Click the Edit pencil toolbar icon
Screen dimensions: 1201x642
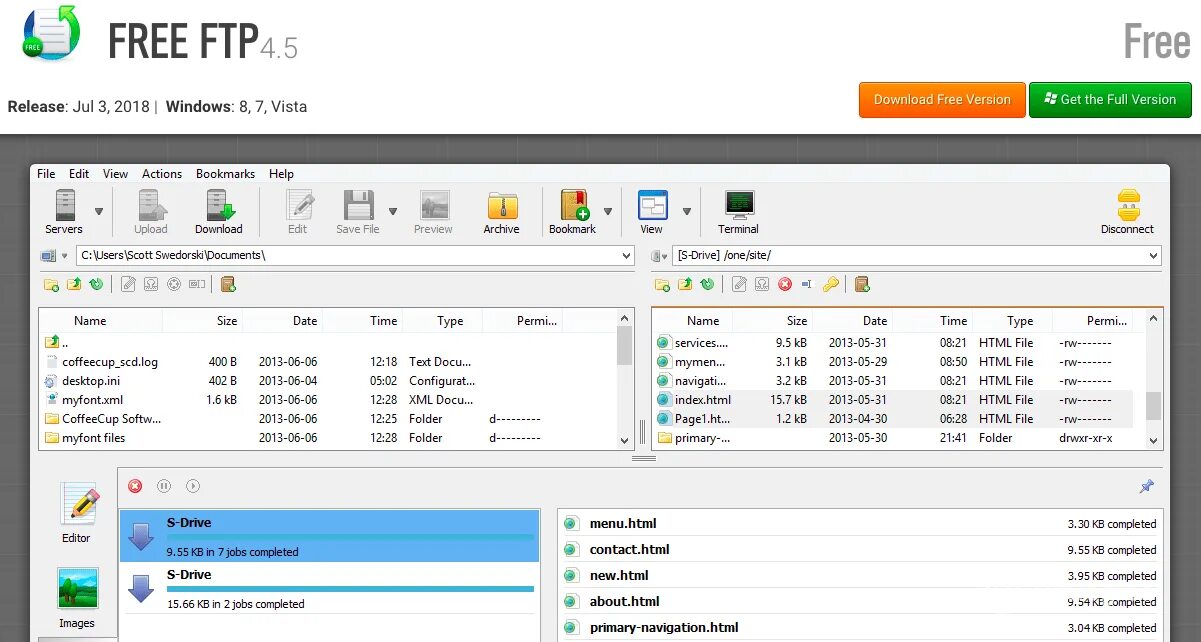298,205
